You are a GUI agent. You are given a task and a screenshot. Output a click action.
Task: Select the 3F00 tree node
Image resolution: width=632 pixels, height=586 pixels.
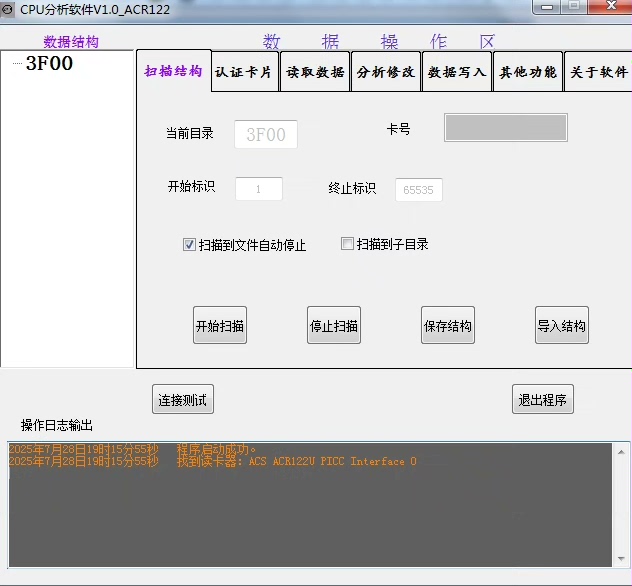coord(49,63)
